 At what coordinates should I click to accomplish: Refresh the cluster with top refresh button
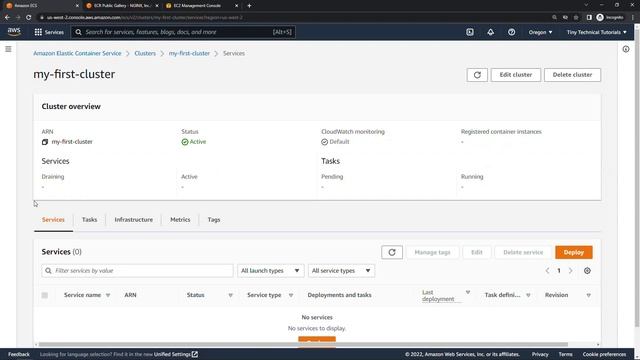477,75
